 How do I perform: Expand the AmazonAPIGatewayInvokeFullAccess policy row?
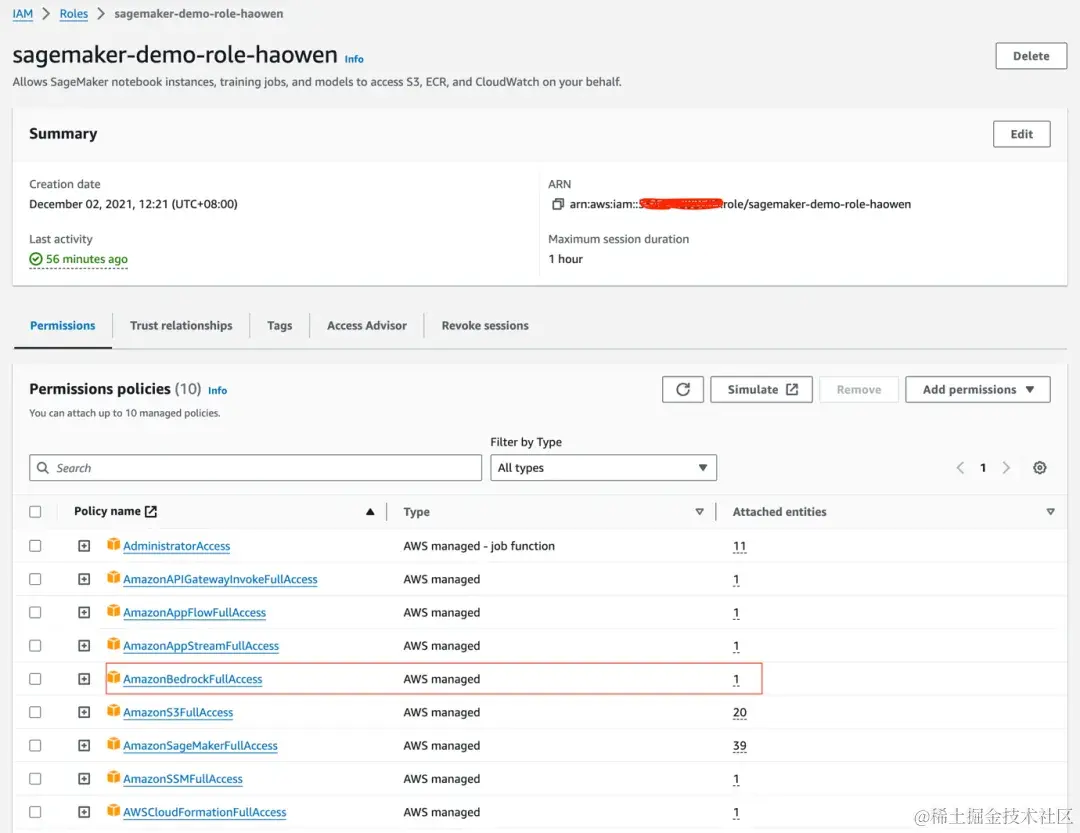click(x=84, y=579)
